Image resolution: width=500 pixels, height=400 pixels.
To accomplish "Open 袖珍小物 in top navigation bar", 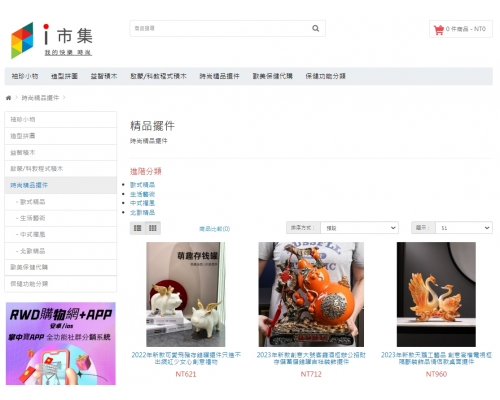I will tap(25, 76).
